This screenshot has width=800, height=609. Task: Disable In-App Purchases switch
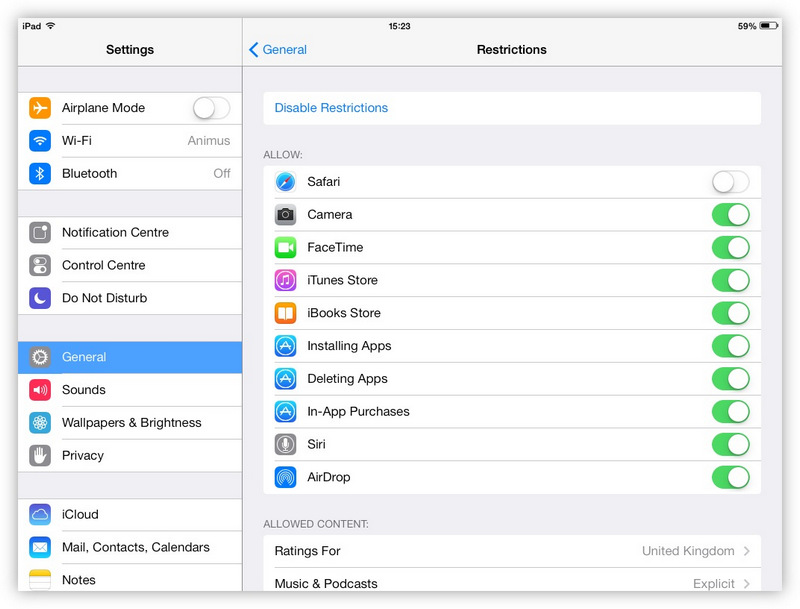click(x=731, y=412)
